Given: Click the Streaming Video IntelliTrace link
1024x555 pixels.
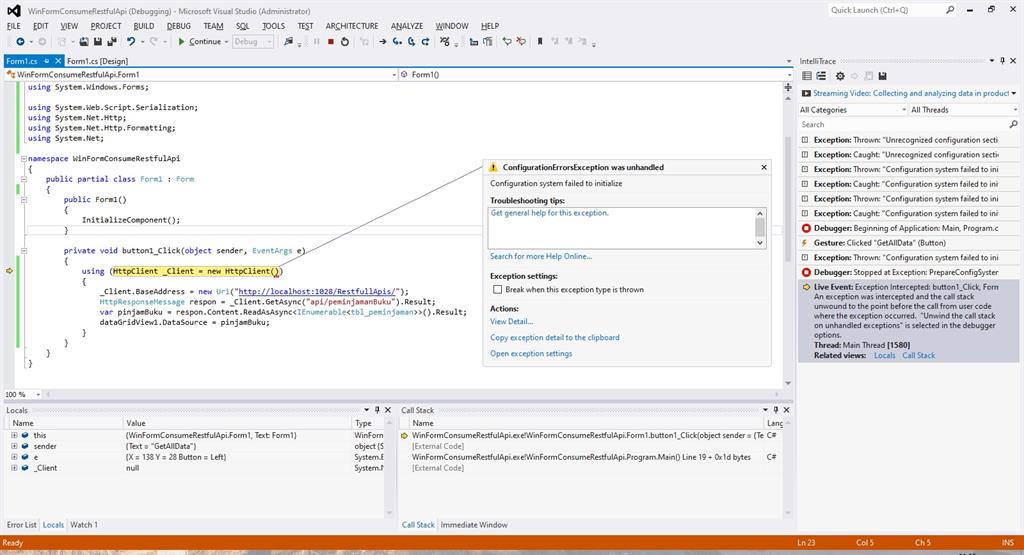Looking at the screenshot, I should click(x=911, y=93).
